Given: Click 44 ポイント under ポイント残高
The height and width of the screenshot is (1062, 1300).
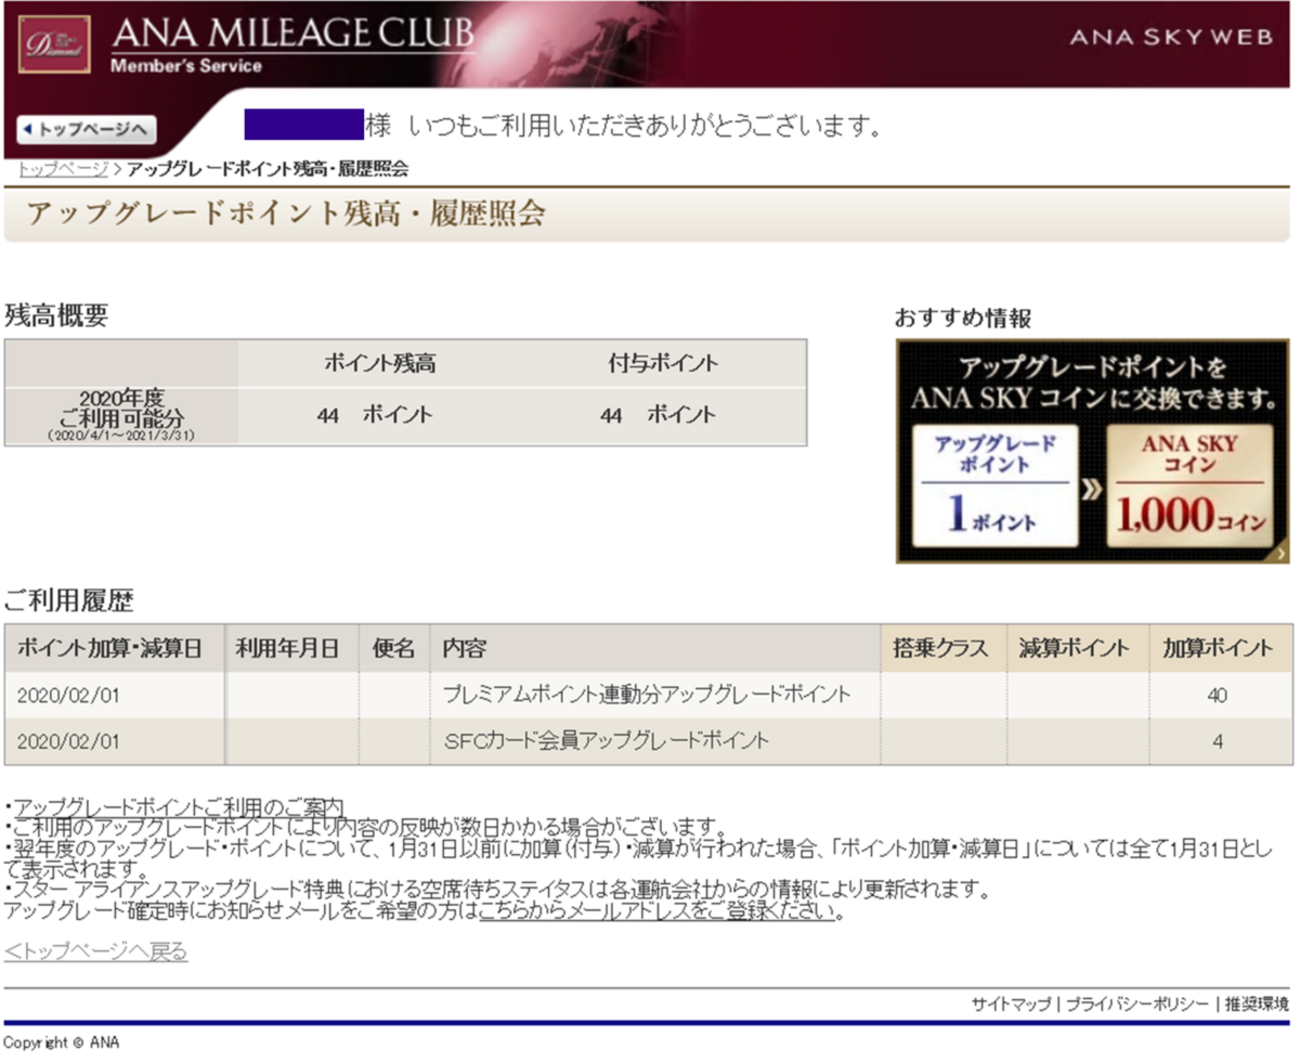Looking at the screenshot, I should [375, 415].
